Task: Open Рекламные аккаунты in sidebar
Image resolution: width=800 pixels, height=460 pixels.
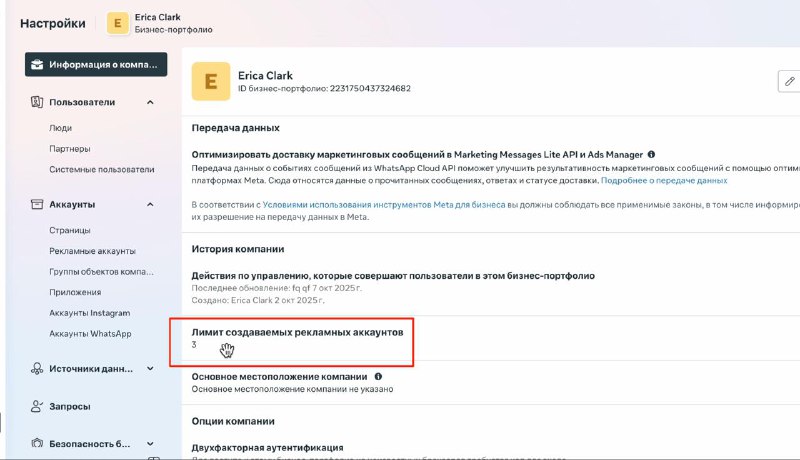Action: point(92,251)
